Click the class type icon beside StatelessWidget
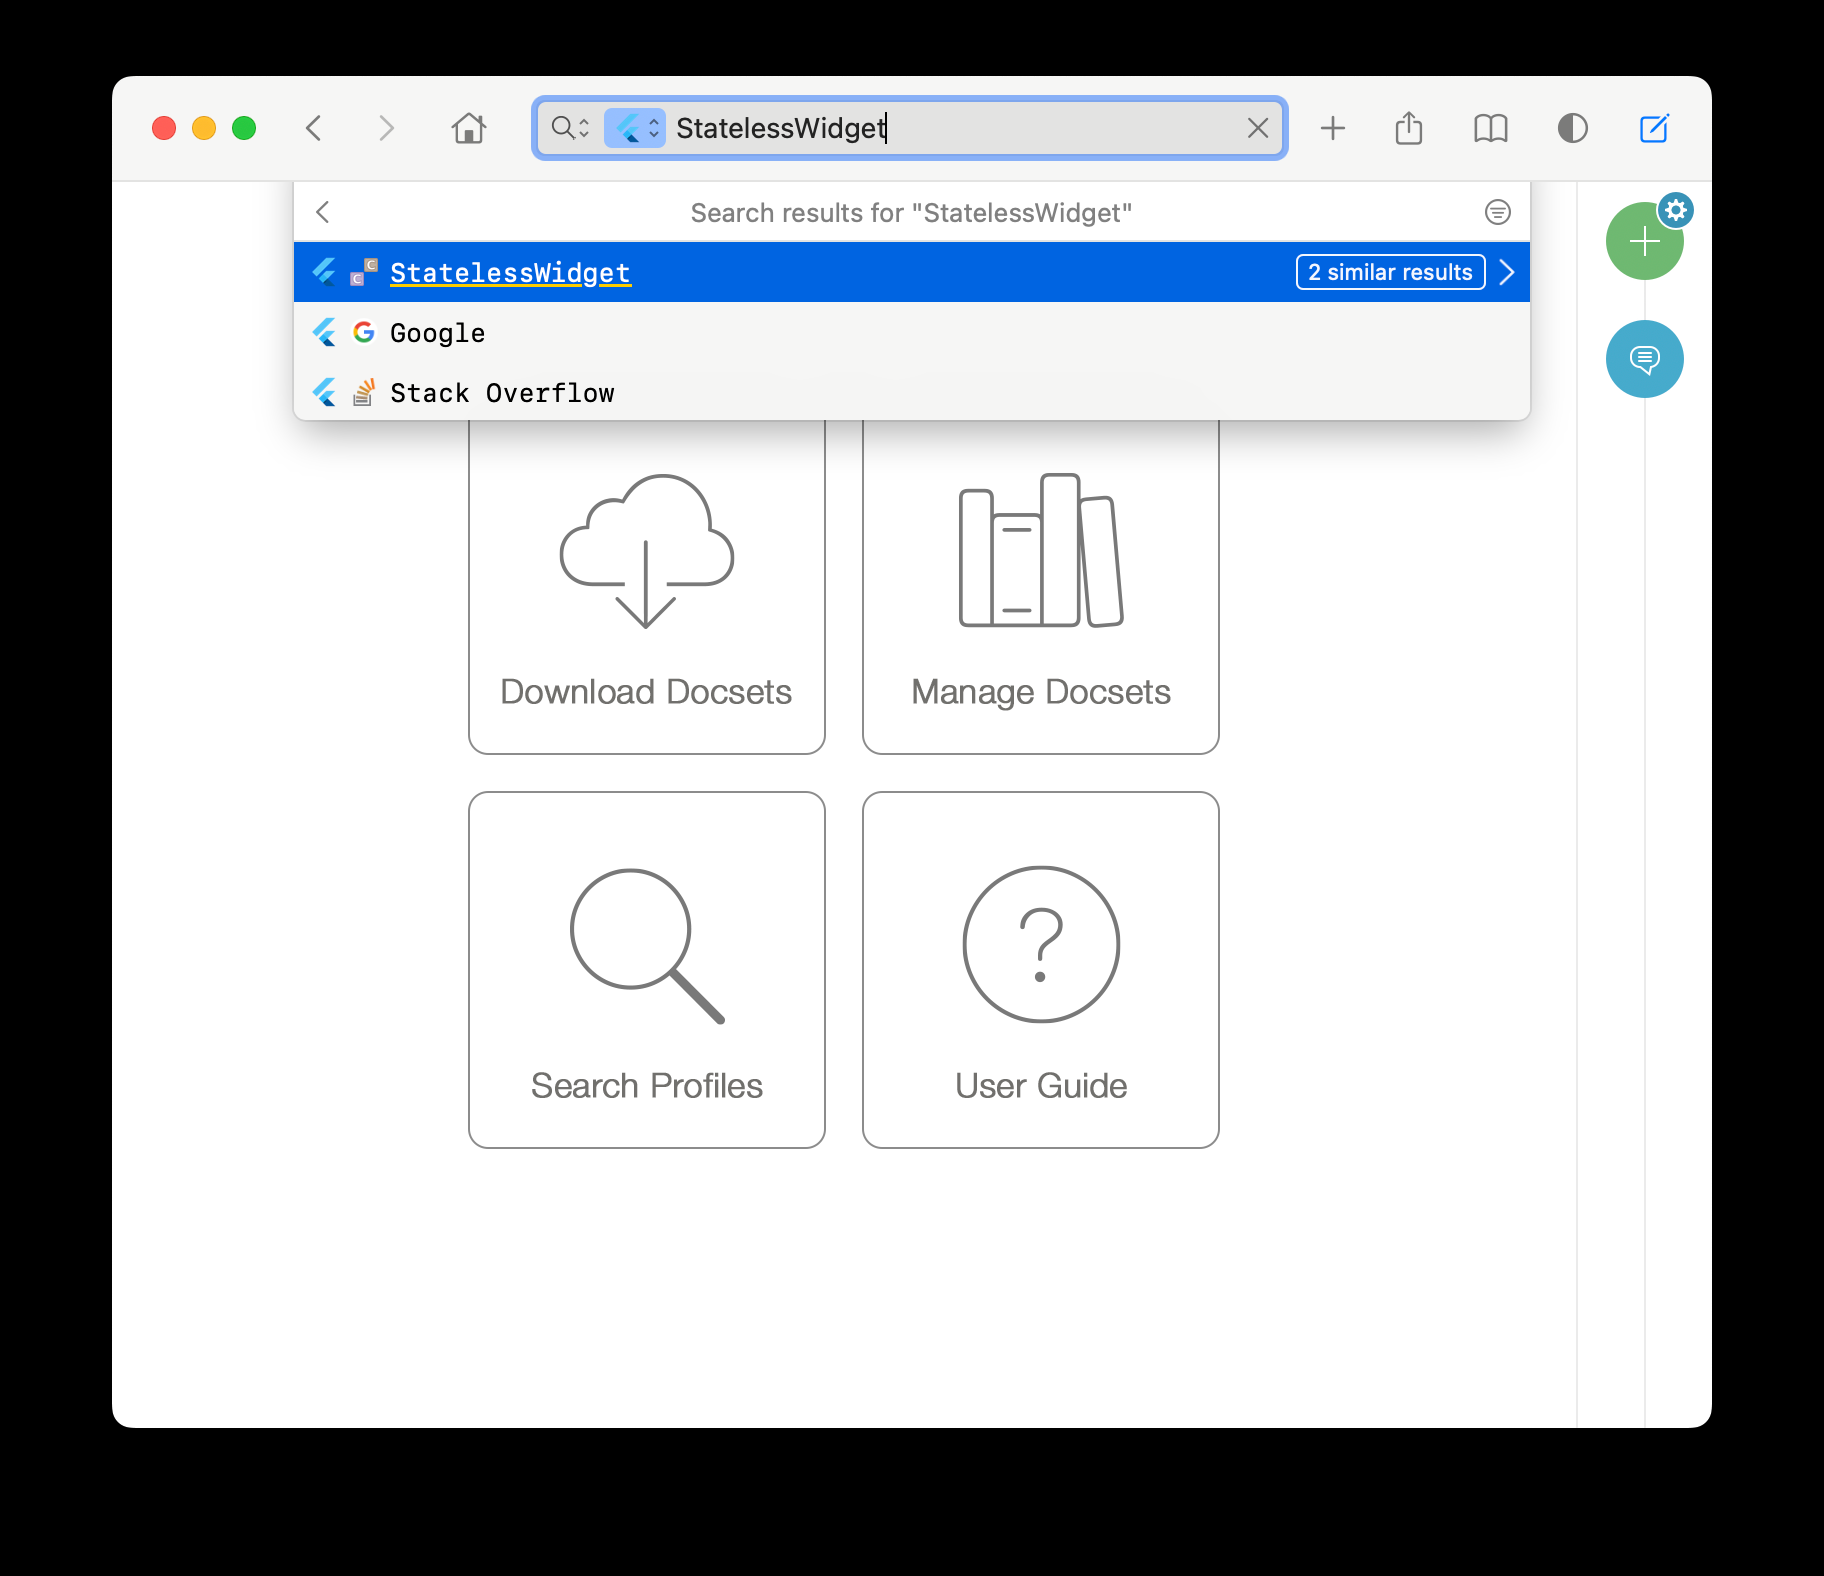This screenshot has height=1576, width=1824. 364,272
